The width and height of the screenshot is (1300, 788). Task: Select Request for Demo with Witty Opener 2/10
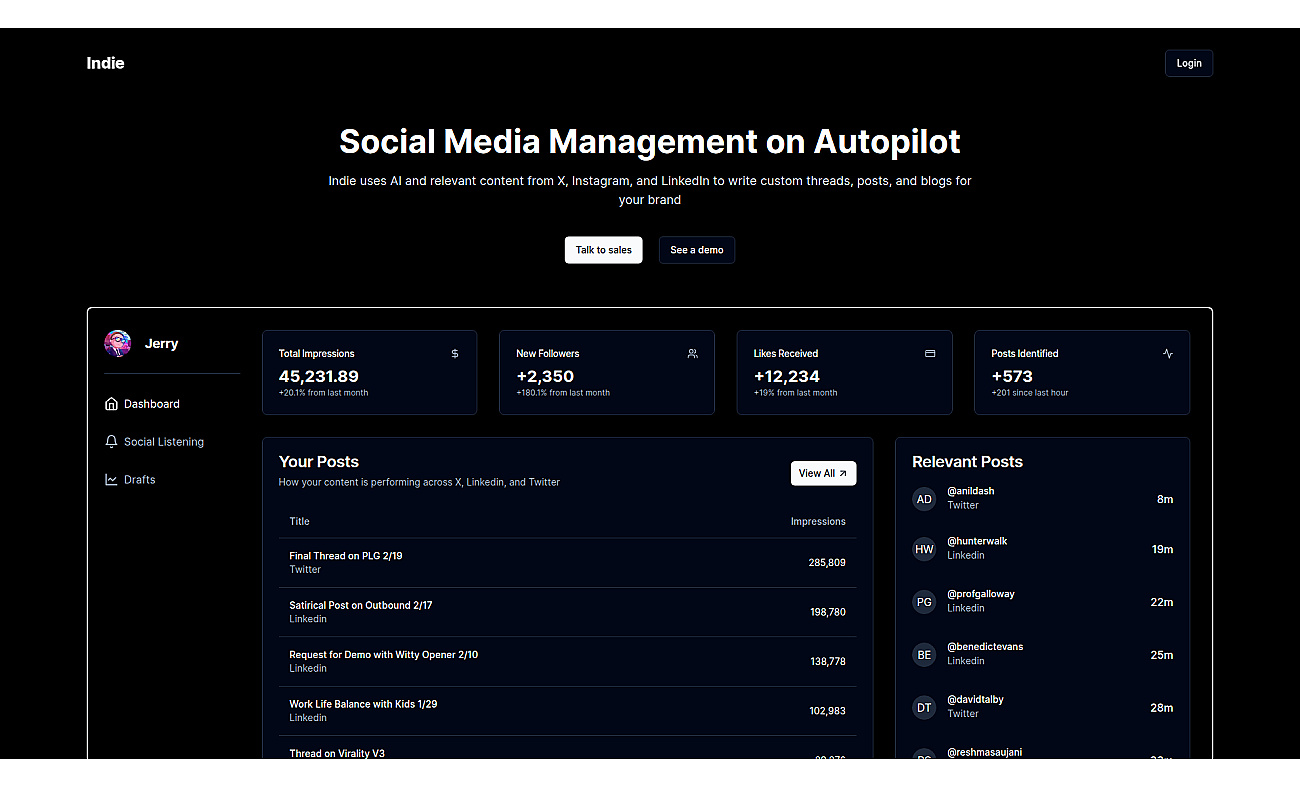(x=384, y=655)
